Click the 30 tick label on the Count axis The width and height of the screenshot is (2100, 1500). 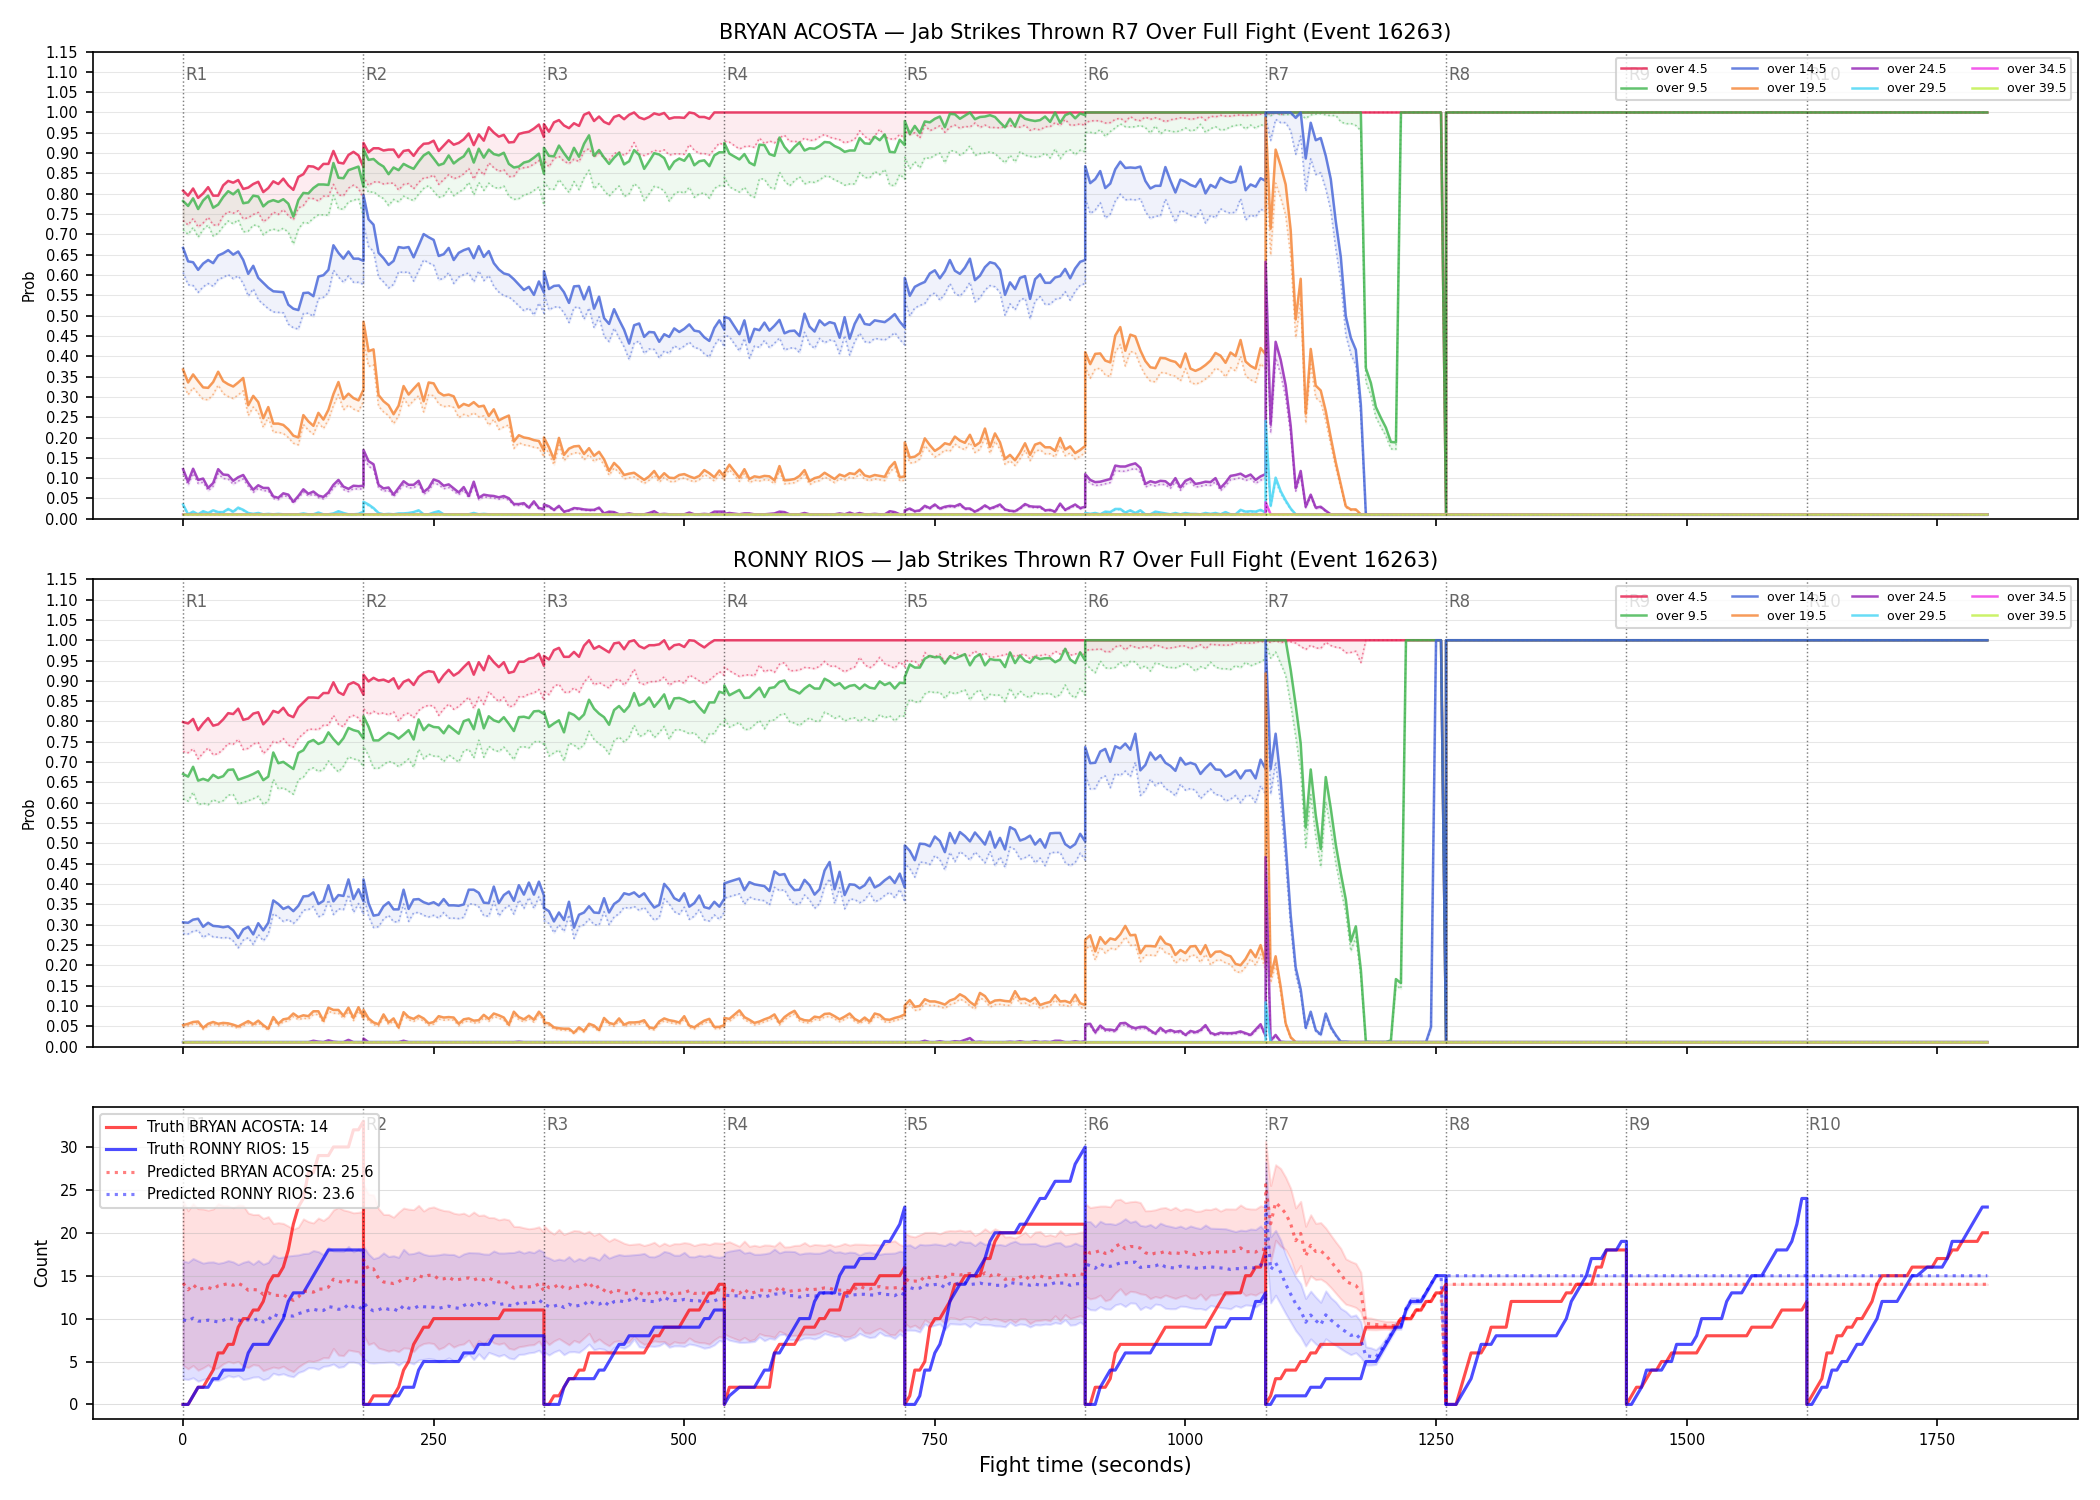tap(69, 1147)
